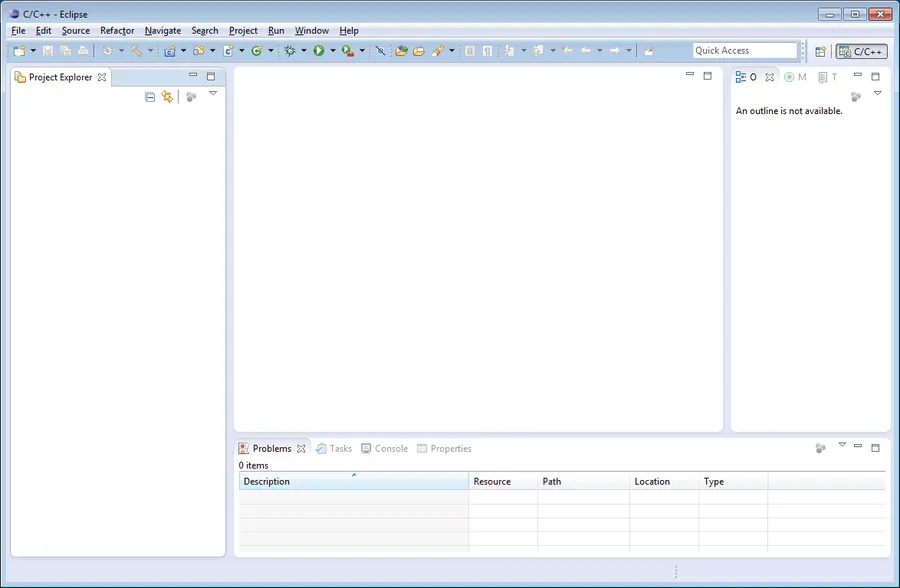Select the Make Target tab labeled M
The height and width of the screenshot is (588, 900).
pyautogui.click(x=796, y=77)
